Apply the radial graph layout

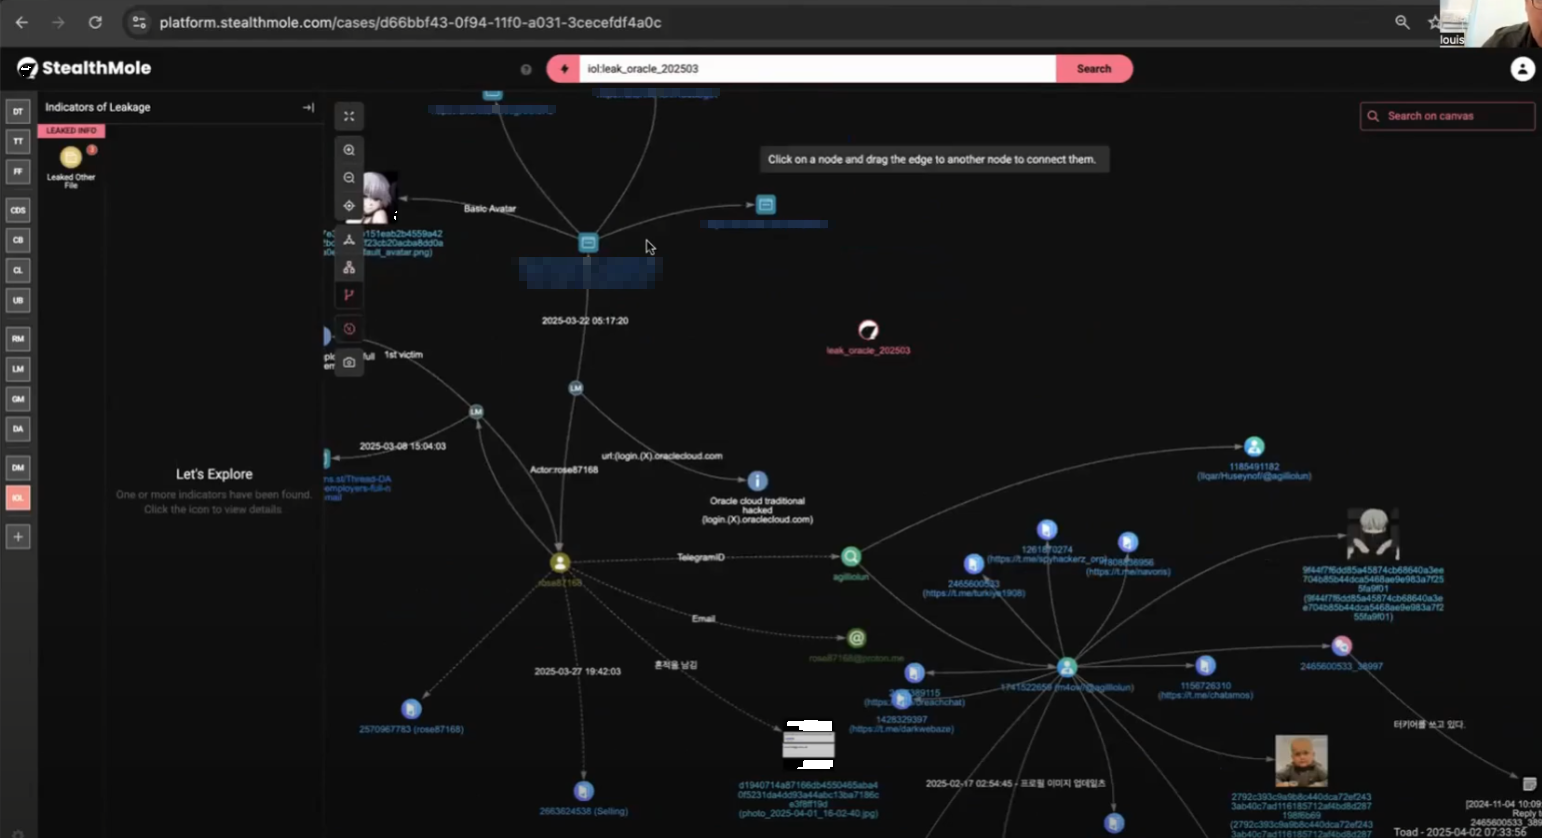click(349, 240)
